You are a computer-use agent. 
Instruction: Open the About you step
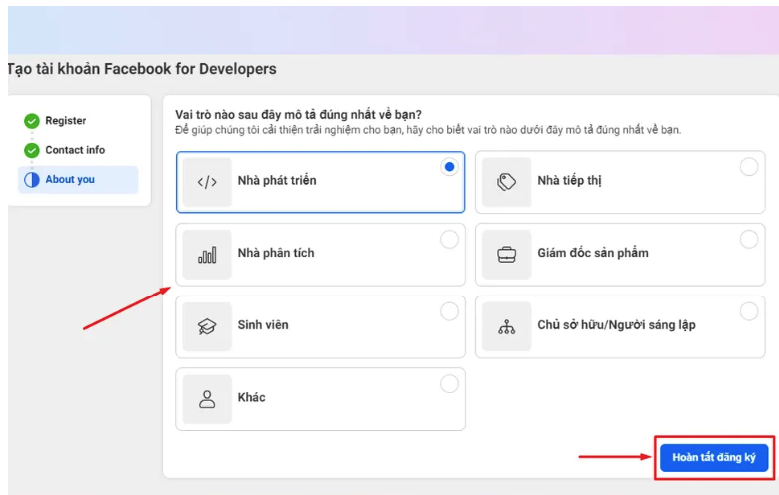[78, 179]
